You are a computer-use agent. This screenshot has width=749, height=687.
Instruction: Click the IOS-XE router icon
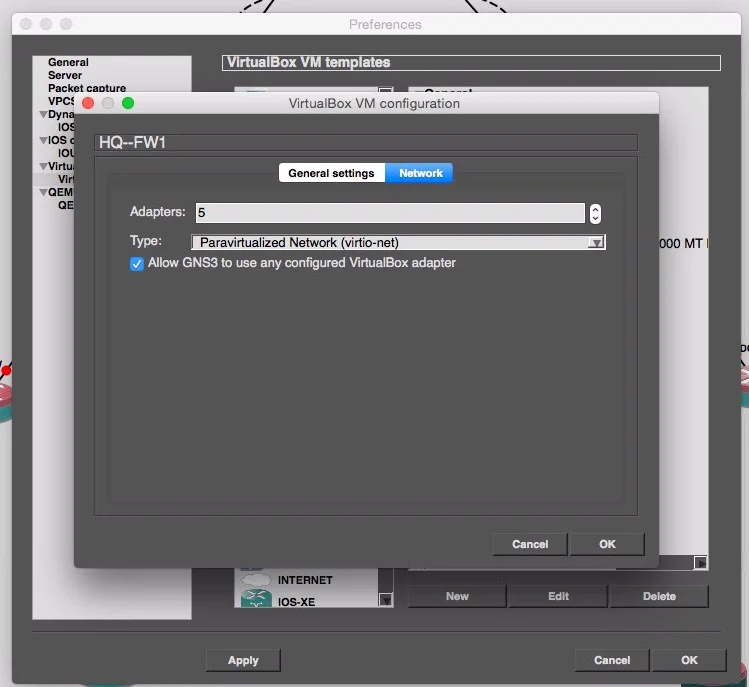(256, 599)
